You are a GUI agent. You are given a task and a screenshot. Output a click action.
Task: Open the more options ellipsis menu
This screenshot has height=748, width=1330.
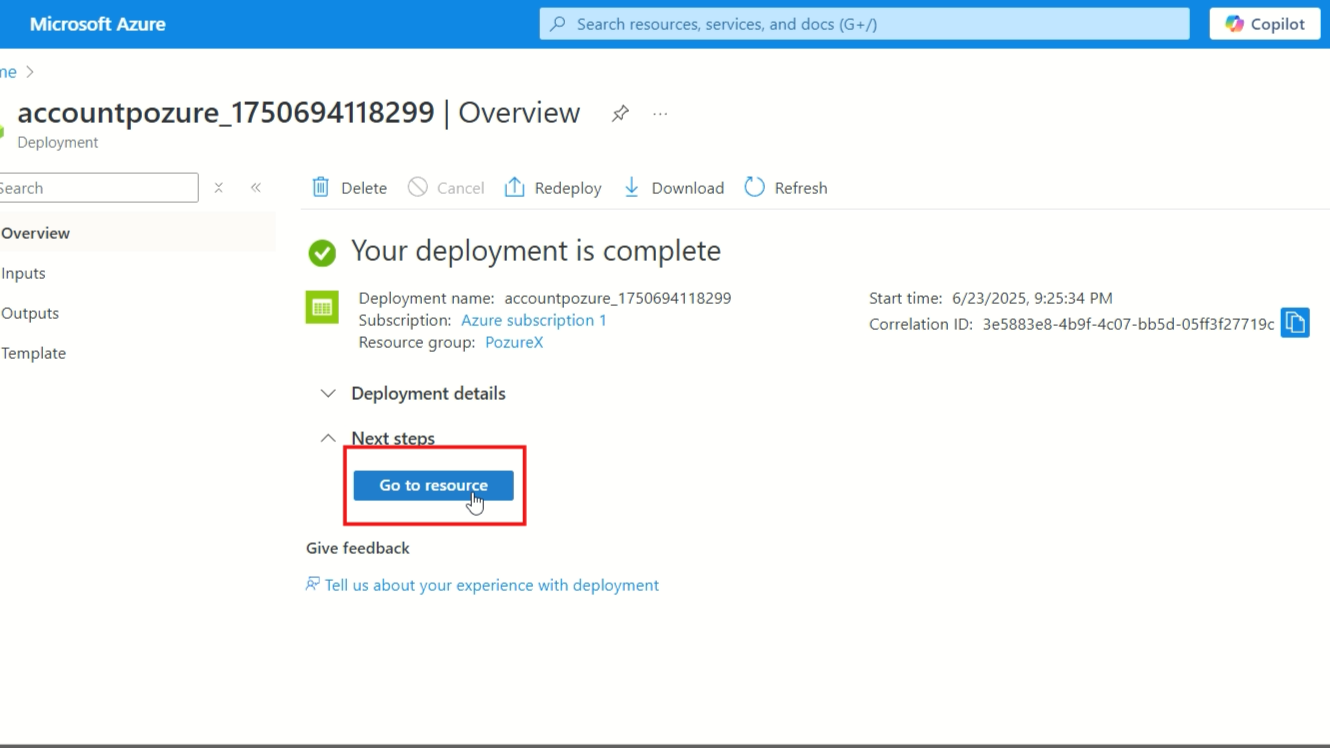(660, 114)
